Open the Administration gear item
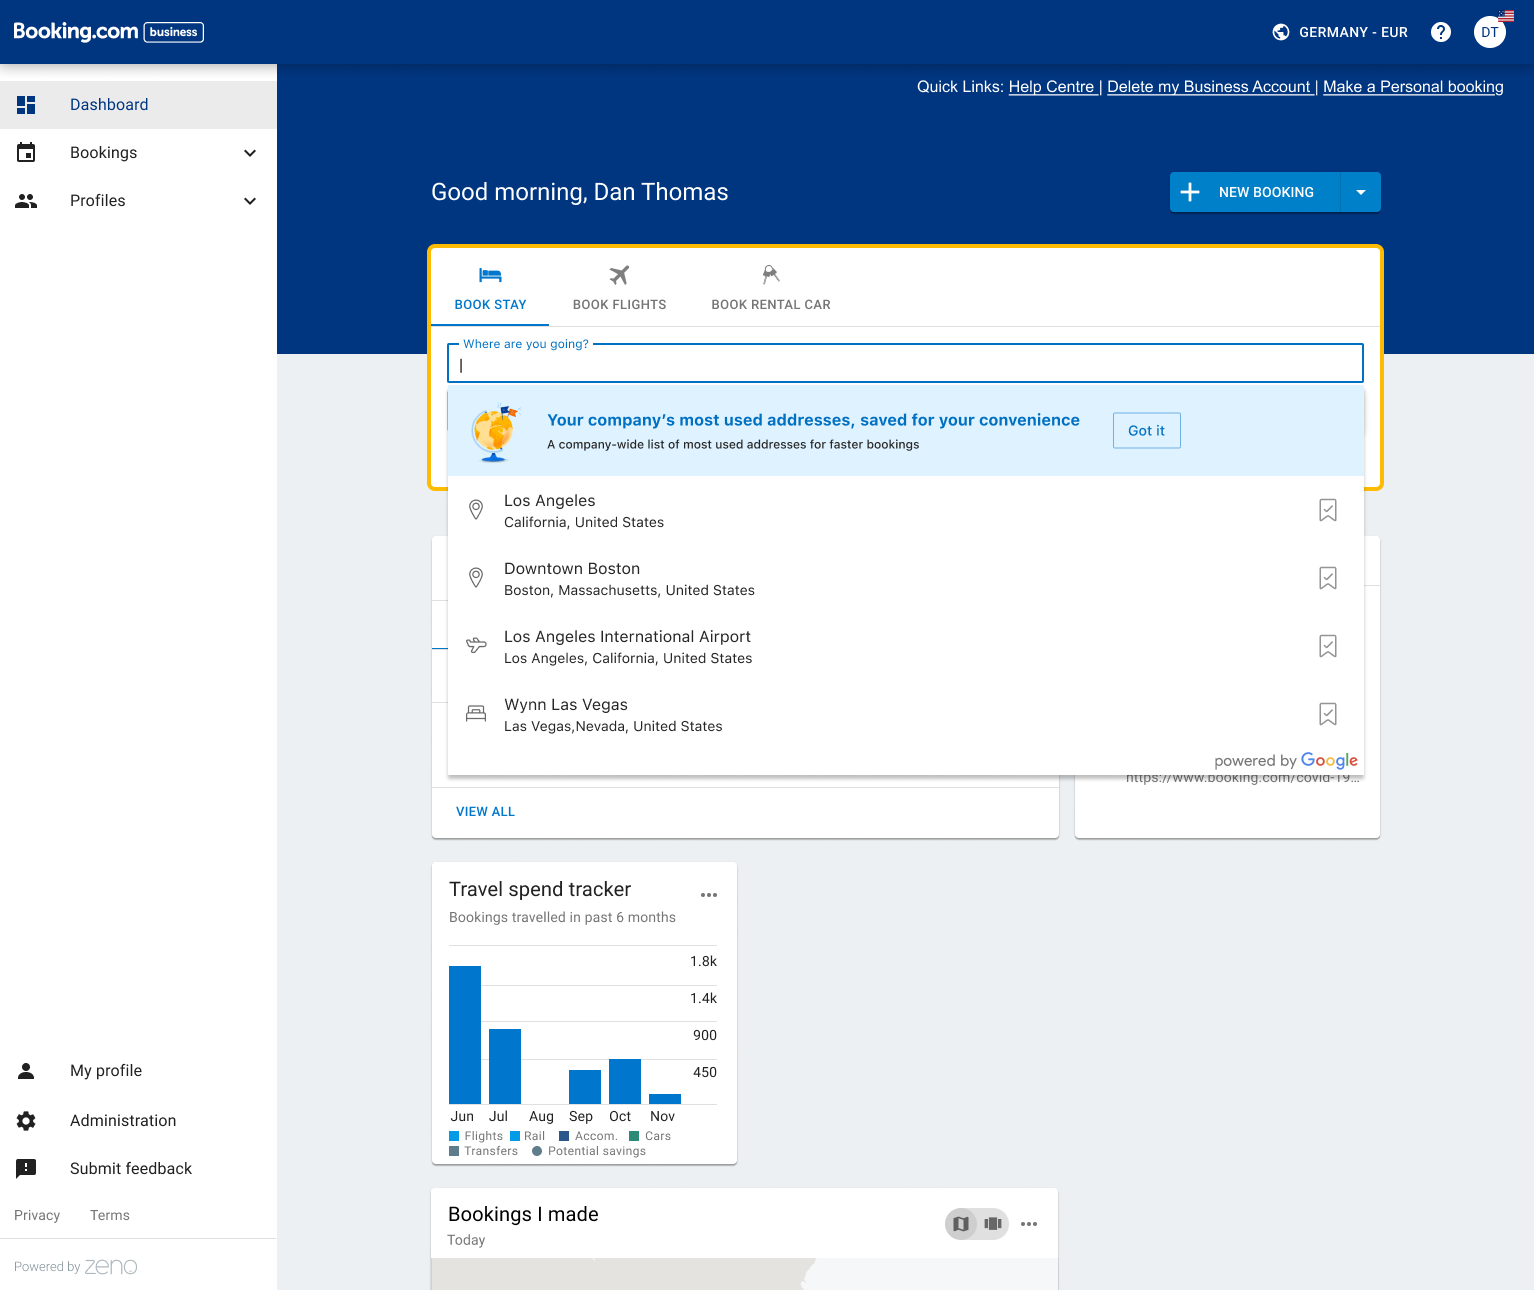The height and width of the screenshot is (1290, 1534). 122,1120
